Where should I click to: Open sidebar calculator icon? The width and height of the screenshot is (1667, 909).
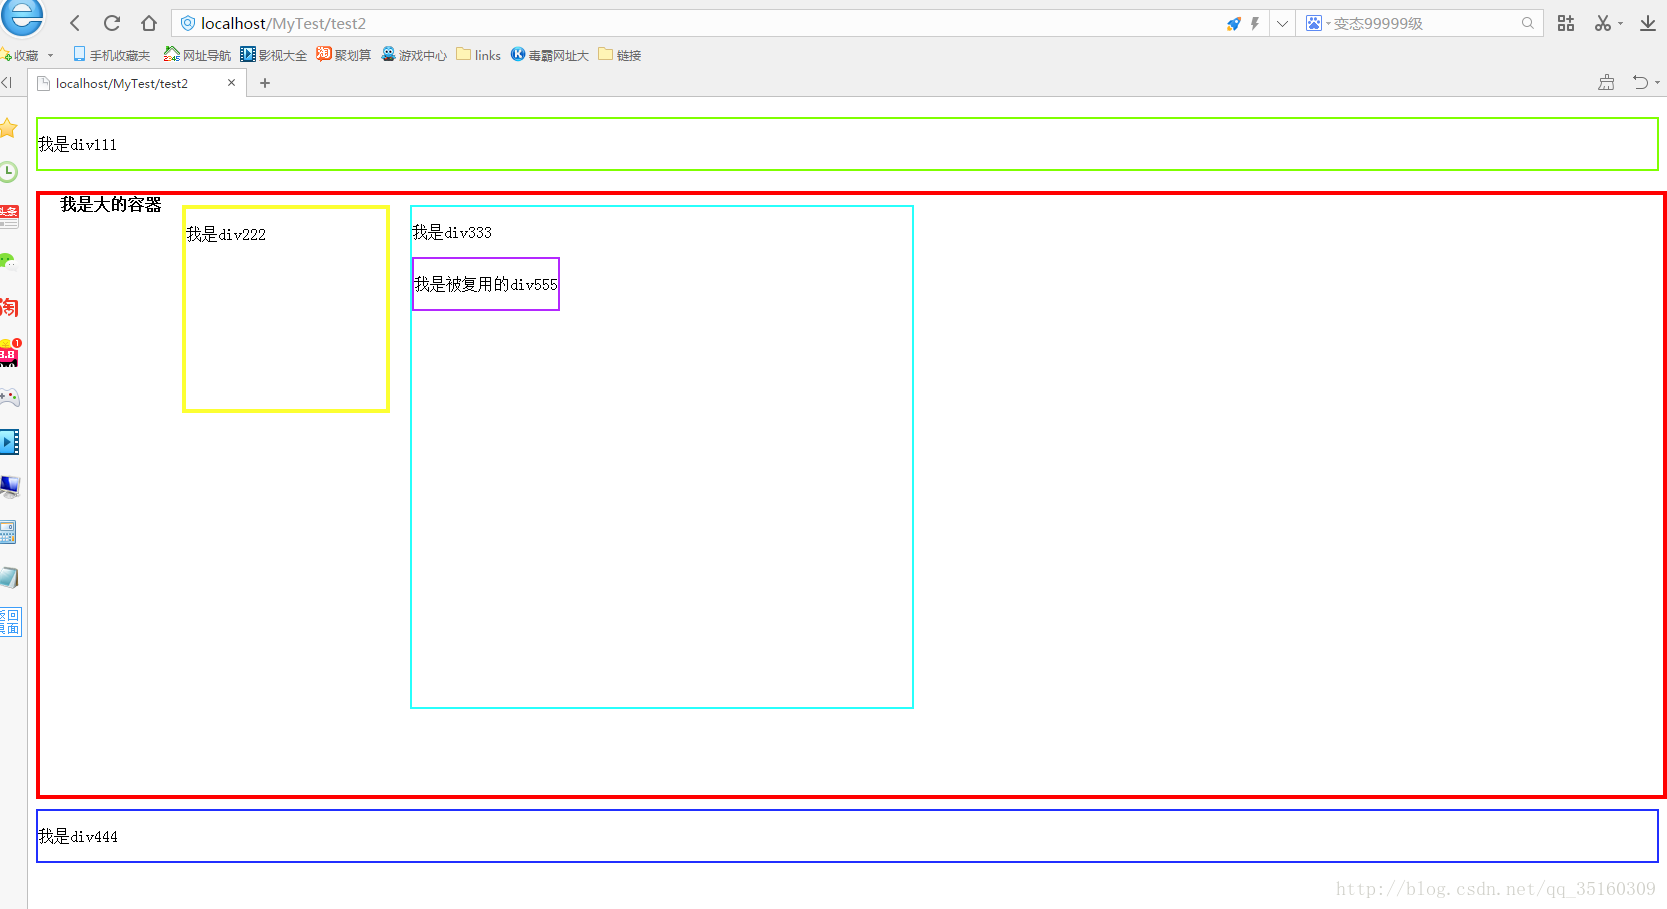[x=8, y=532]
